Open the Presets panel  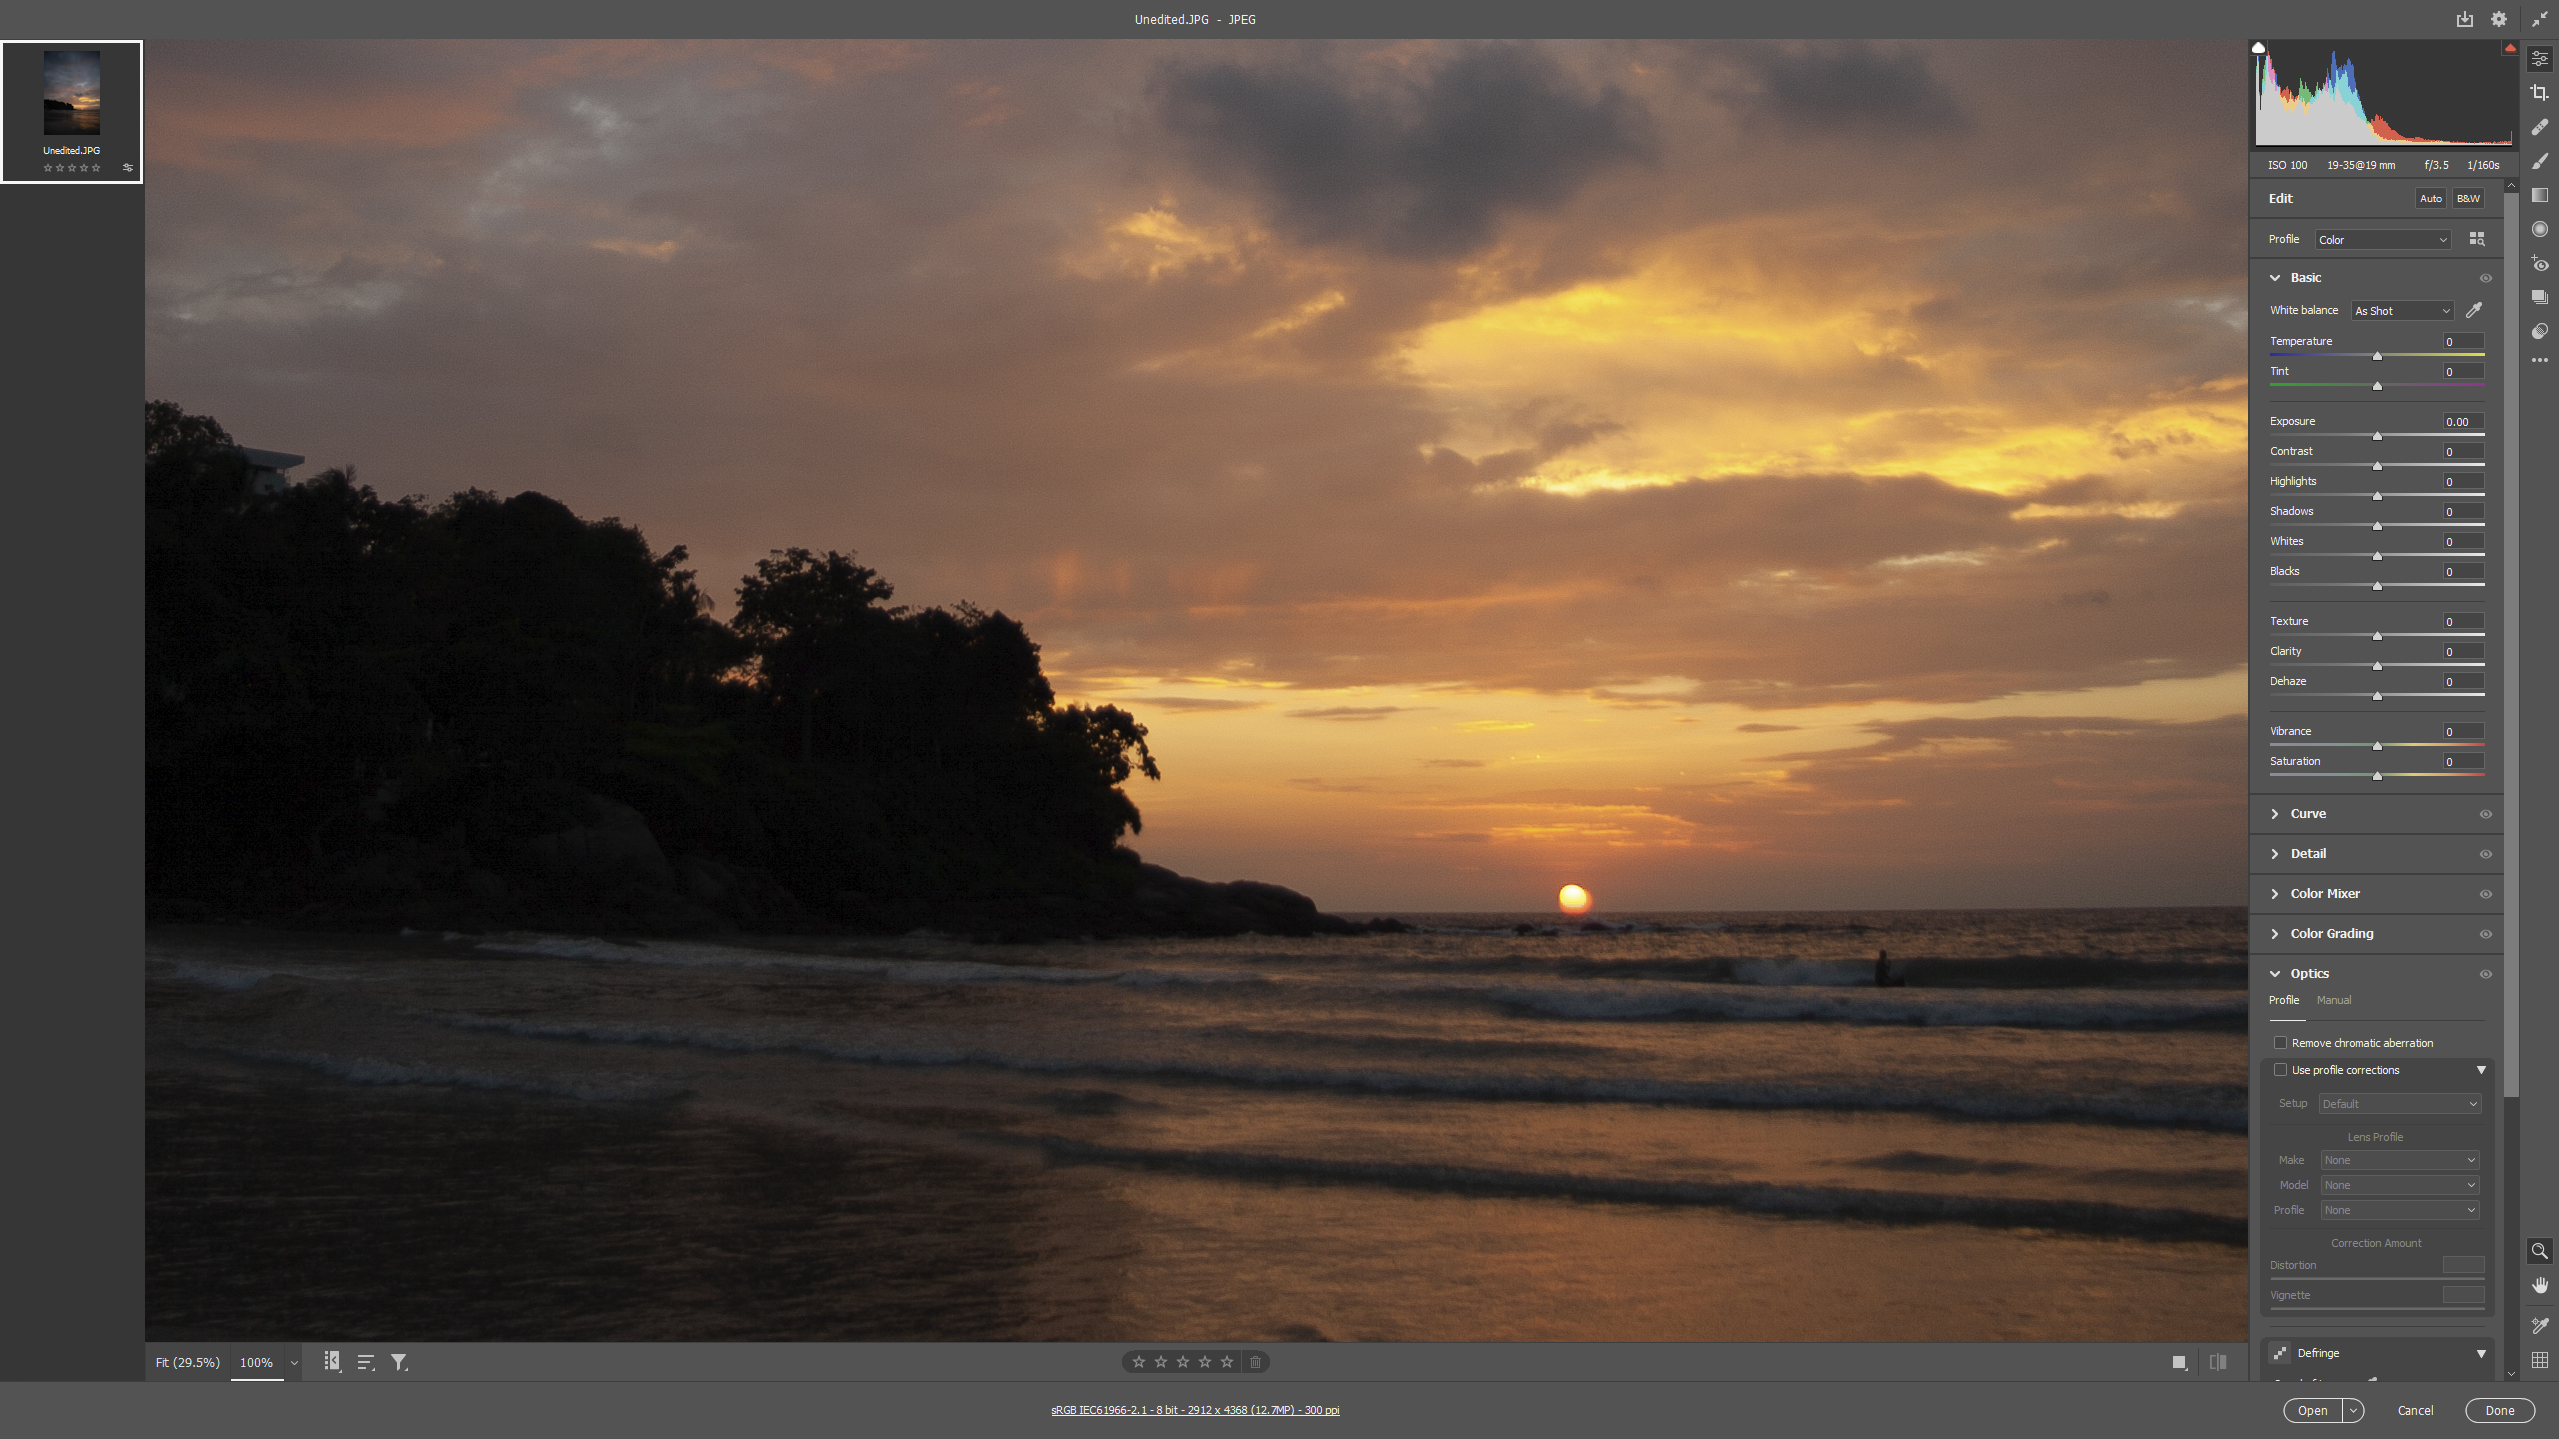pos(2539,296)
